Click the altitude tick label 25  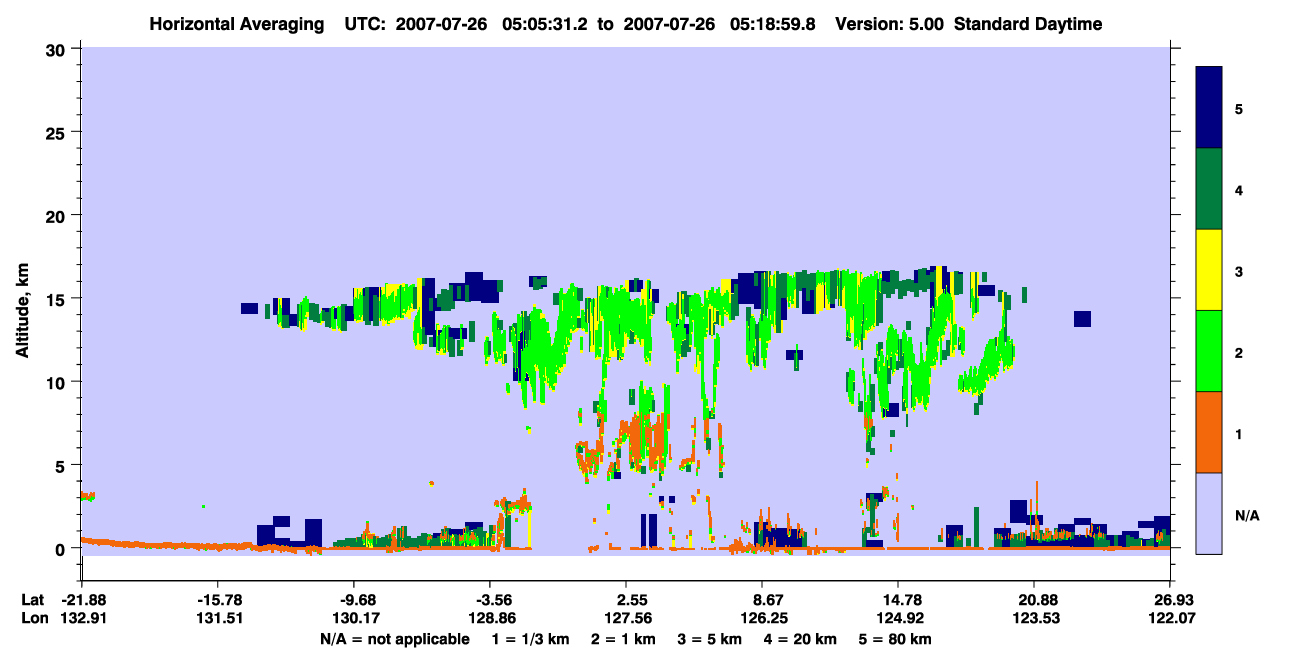tap(58, 132)
